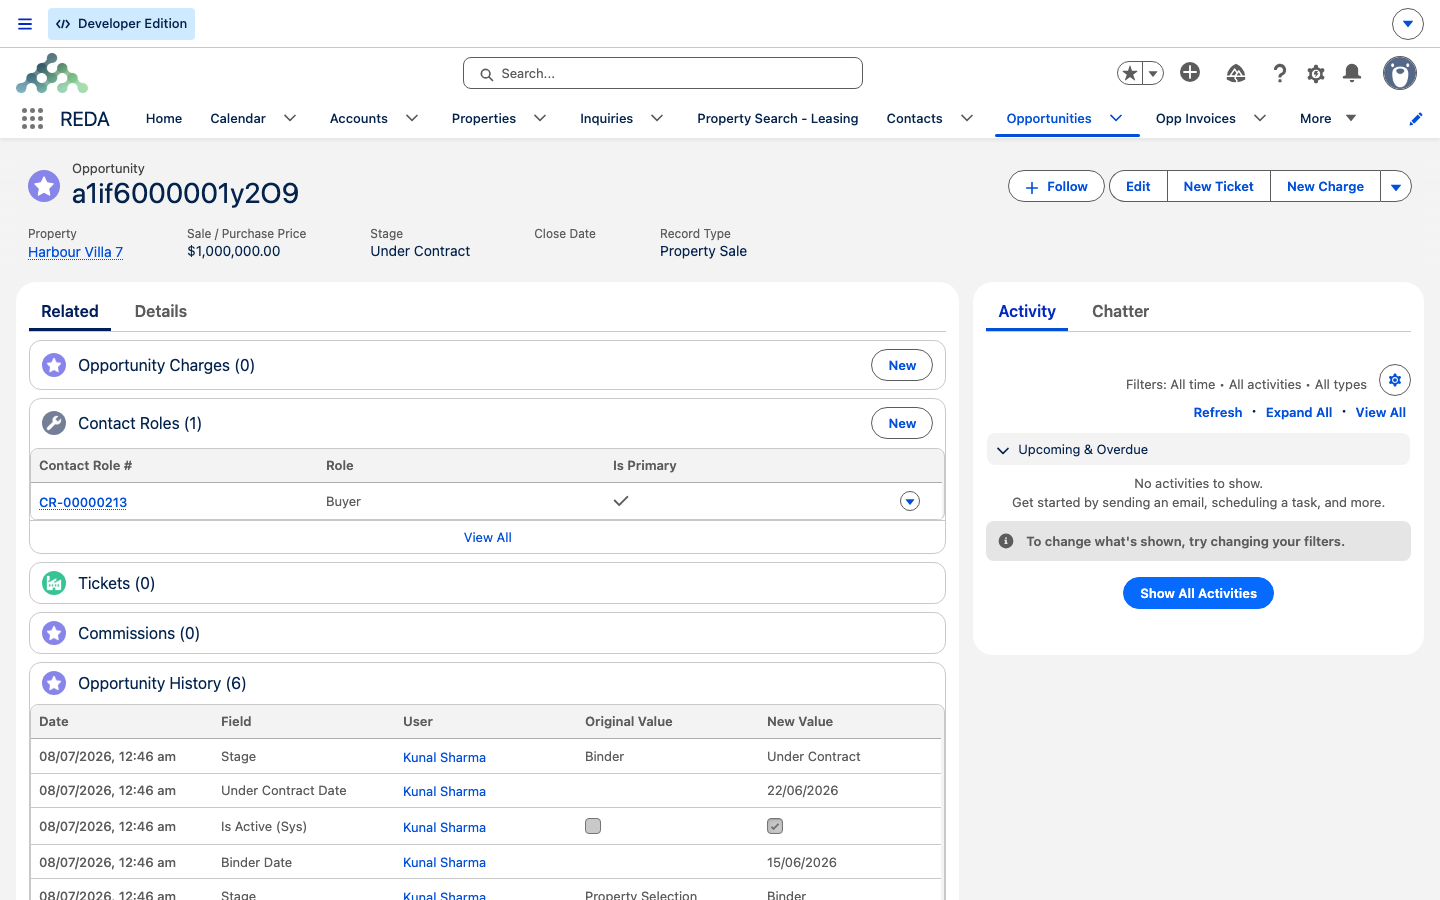Screen dimensions: 1440x900
Task: Click the Tickets (0) heading
Action: (x=117, y=583)
